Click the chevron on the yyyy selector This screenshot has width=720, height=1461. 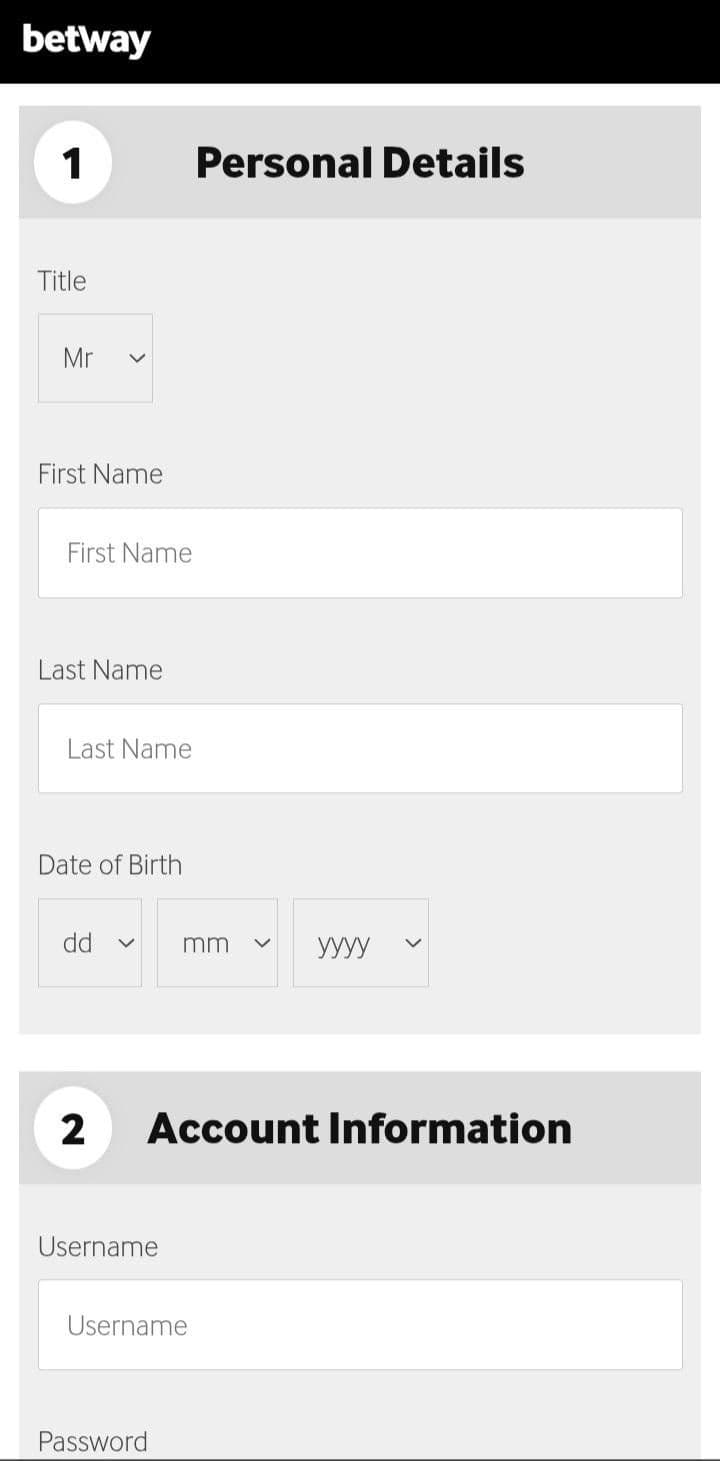click(x=412, y=942)
